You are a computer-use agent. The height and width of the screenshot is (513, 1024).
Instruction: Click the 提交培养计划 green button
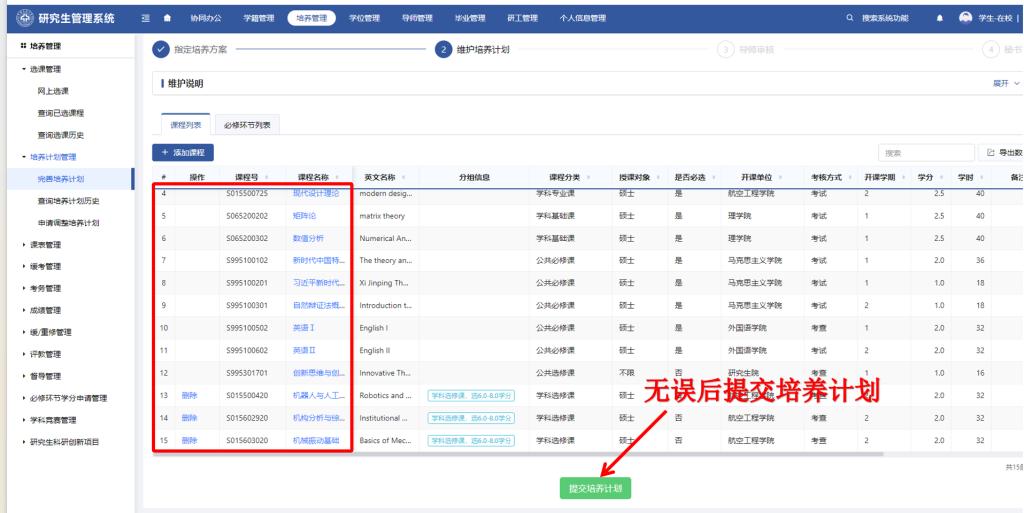pos(595,488)
